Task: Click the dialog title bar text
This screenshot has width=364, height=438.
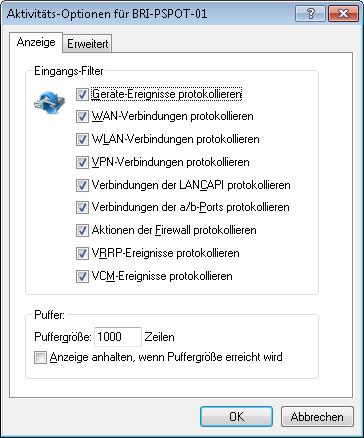Action: pyautogui.click(x=107, y=14)
